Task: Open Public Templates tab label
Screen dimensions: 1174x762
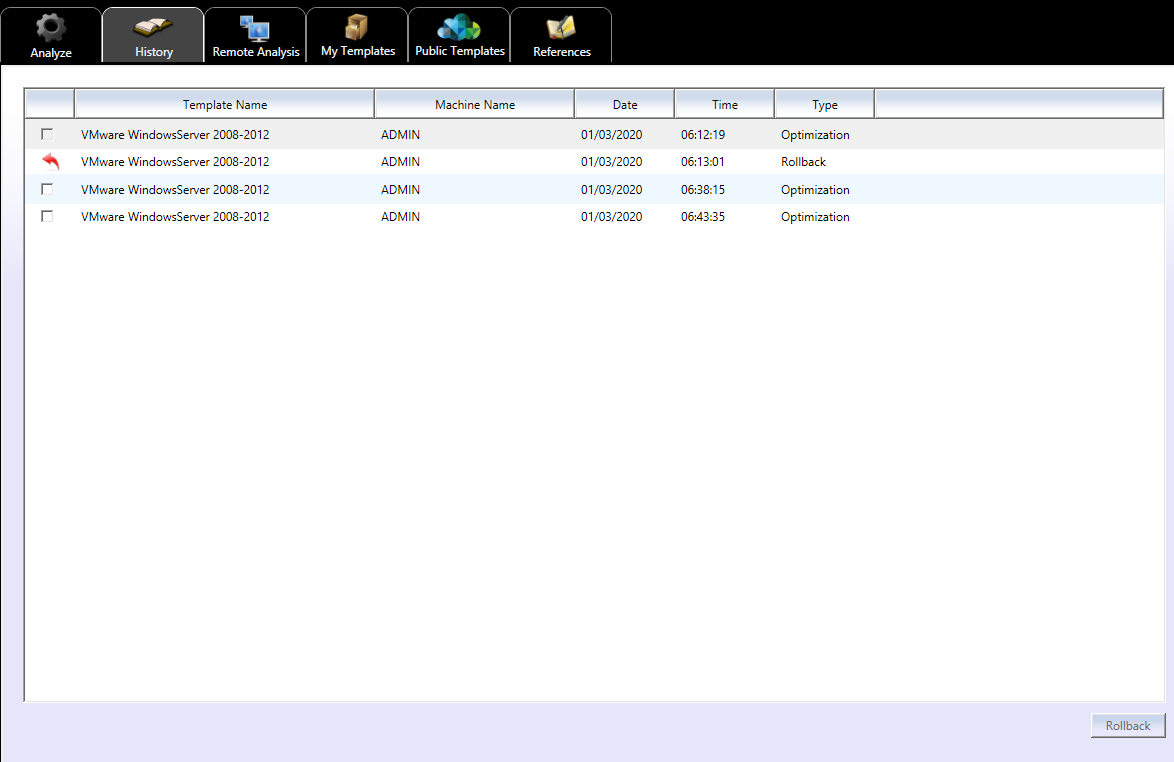Action: [x=460, y=51]
